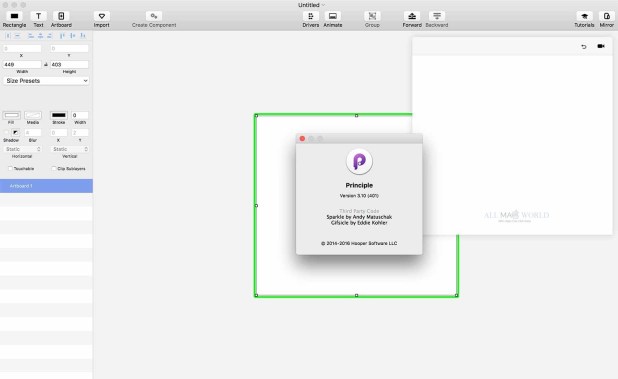The image size is (618, 379).
Task: Bring layer Forward
Action: (x=412, y=16)
